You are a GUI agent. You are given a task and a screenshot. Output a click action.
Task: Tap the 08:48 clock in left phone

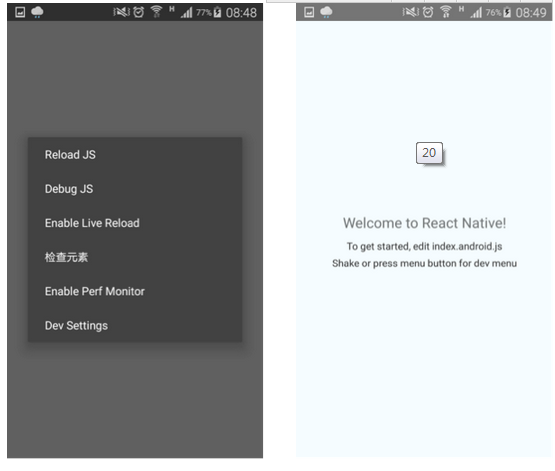(x=241, y=13)
